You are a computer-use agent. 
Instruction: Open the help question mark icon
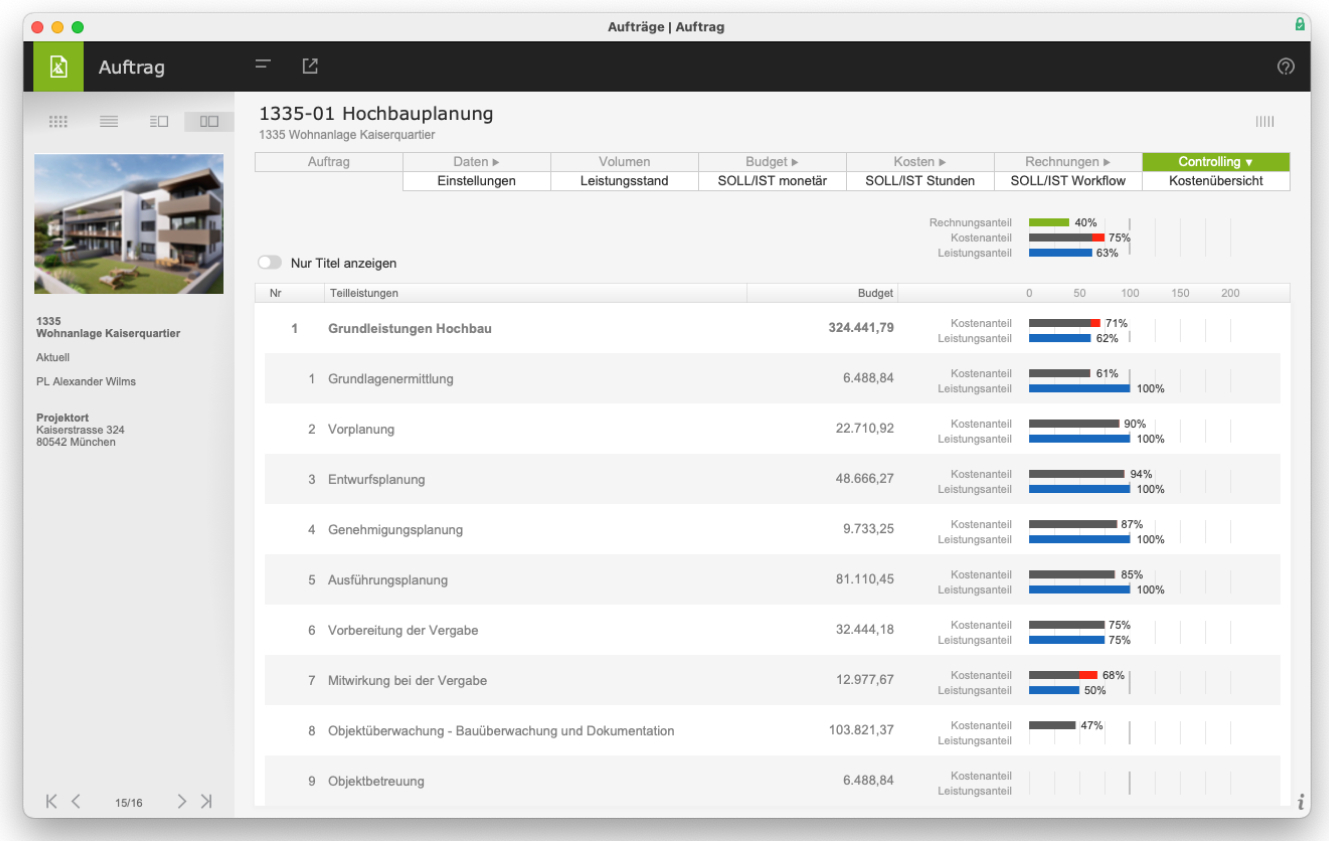pyautogui.click(x=1286, y=67)
